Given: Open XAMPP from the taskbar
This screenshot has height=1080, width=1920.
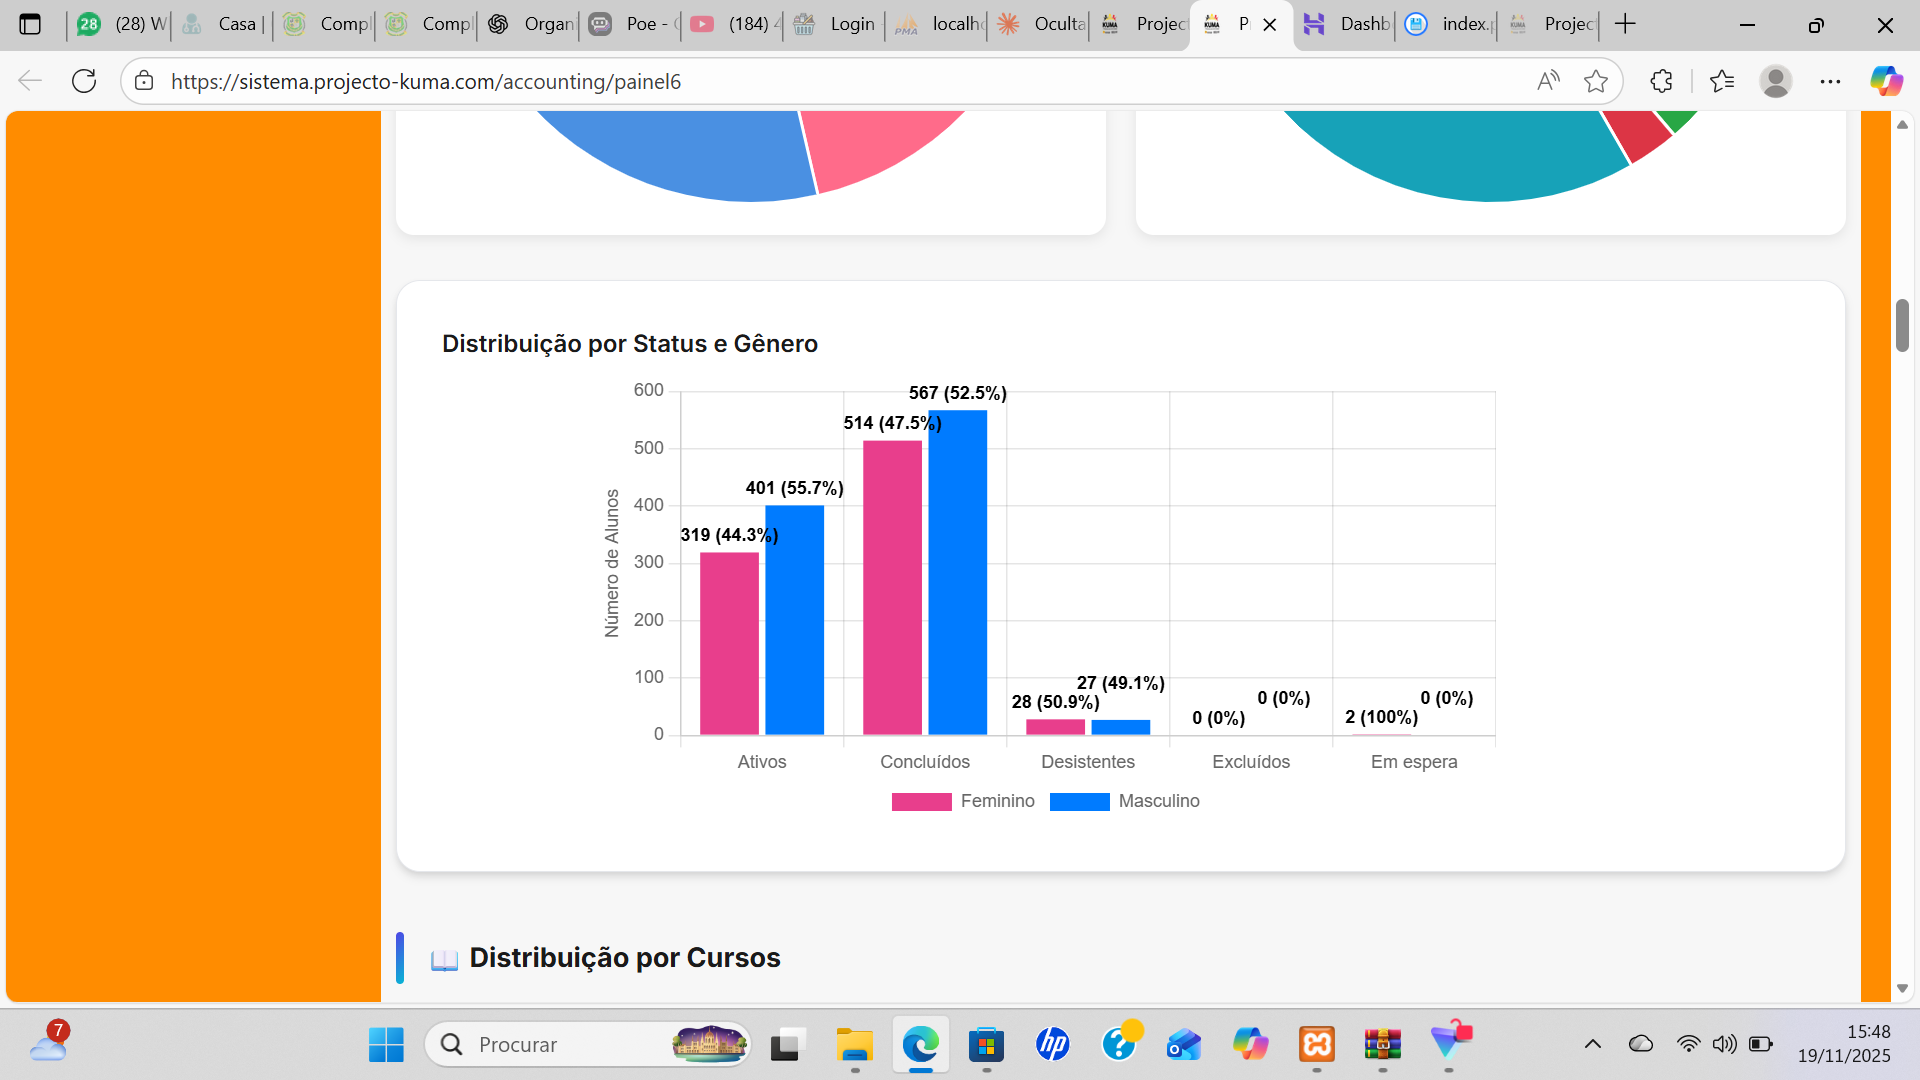Looking at the screenshot, I should (x=1316, y=1044).
